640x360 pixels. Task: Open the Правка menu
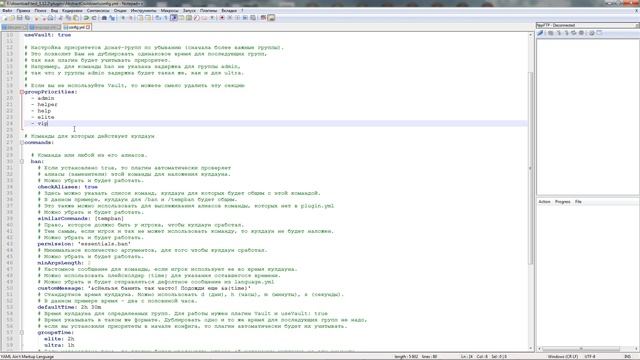23,11
